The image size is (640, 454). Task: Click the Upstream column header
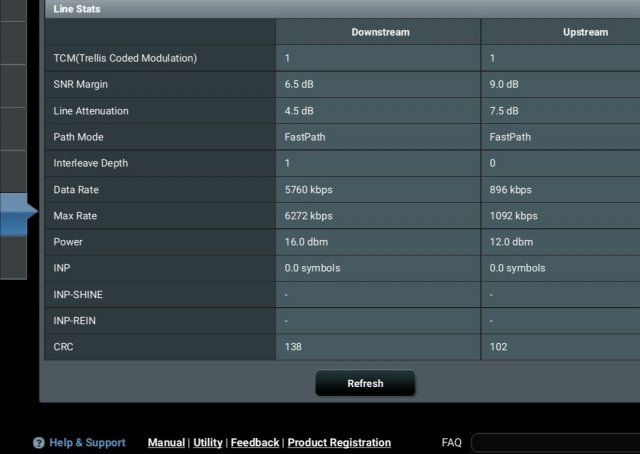[x=585, y=32]
